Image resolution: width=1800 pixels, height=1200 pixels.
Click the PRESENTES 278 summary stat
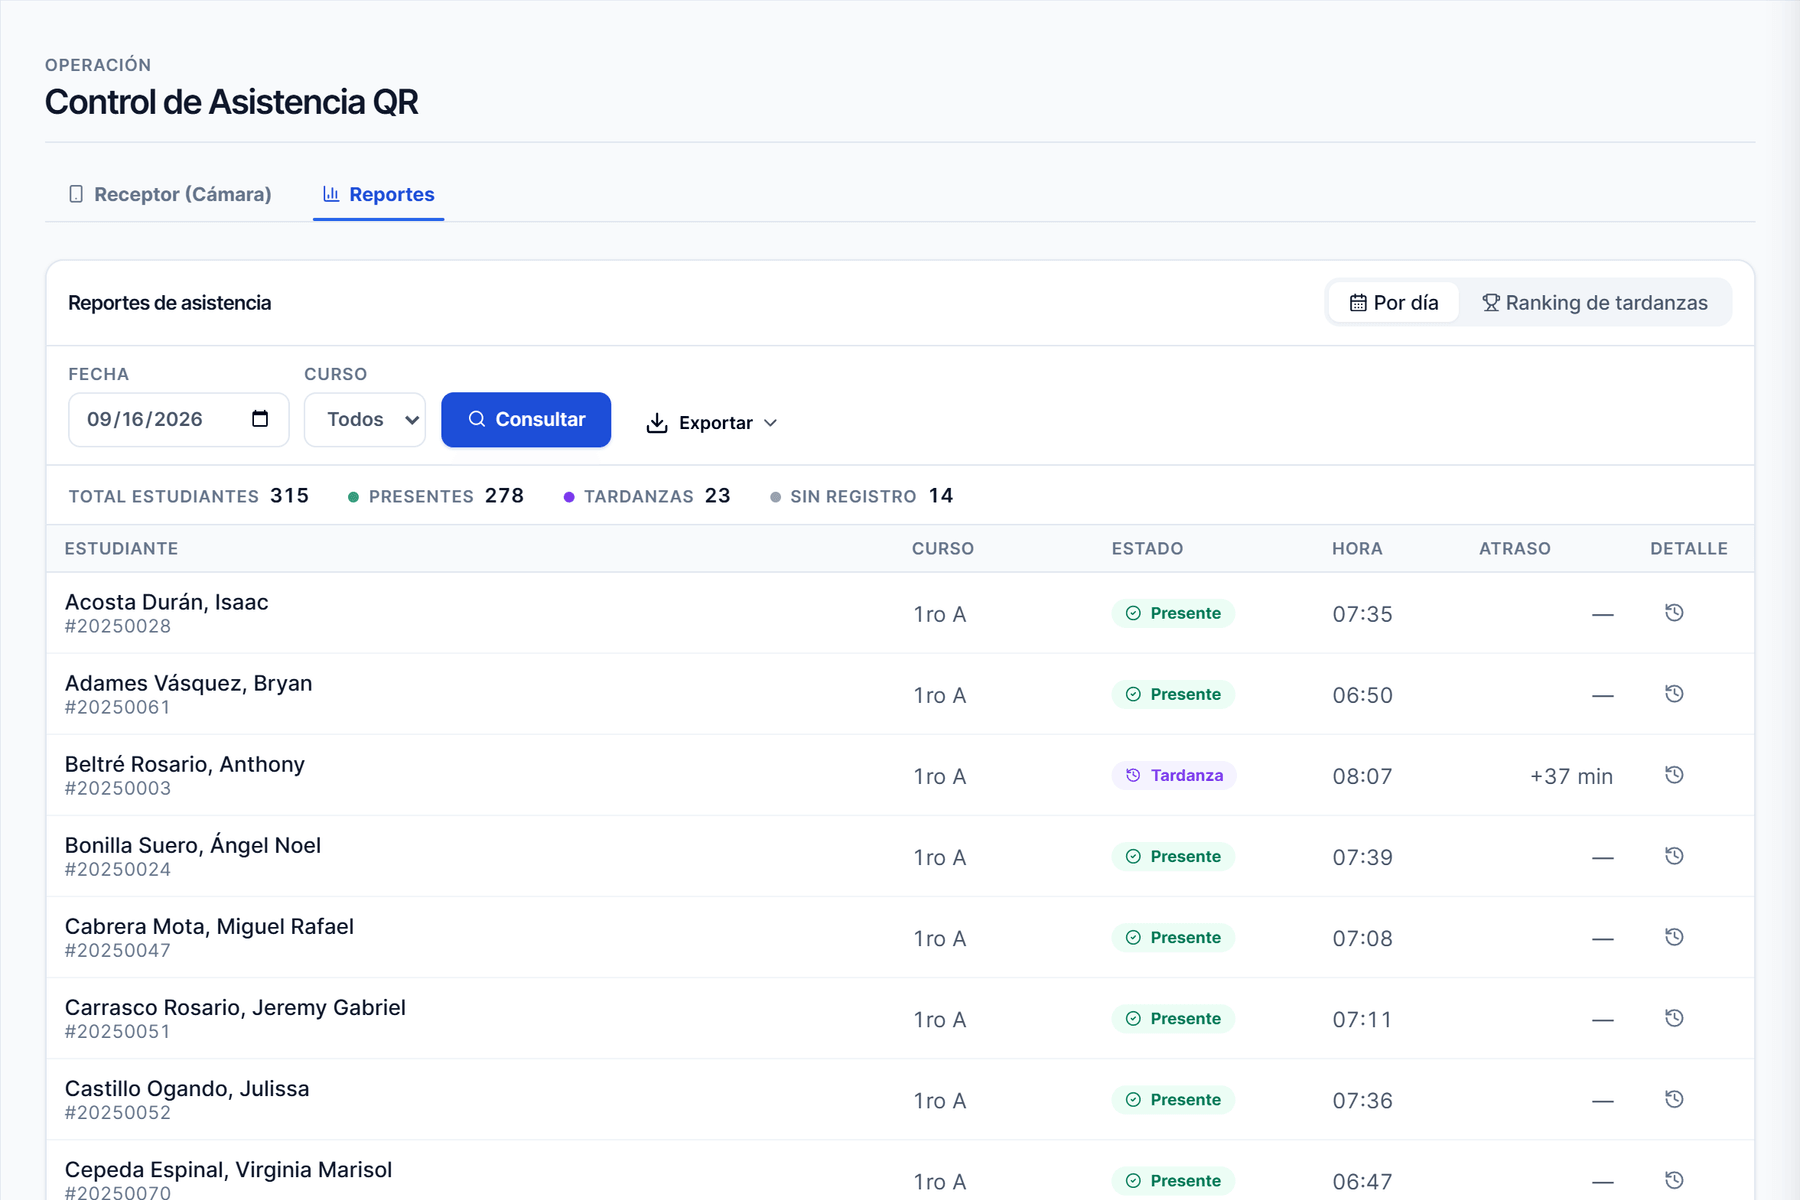pos(436,496)
